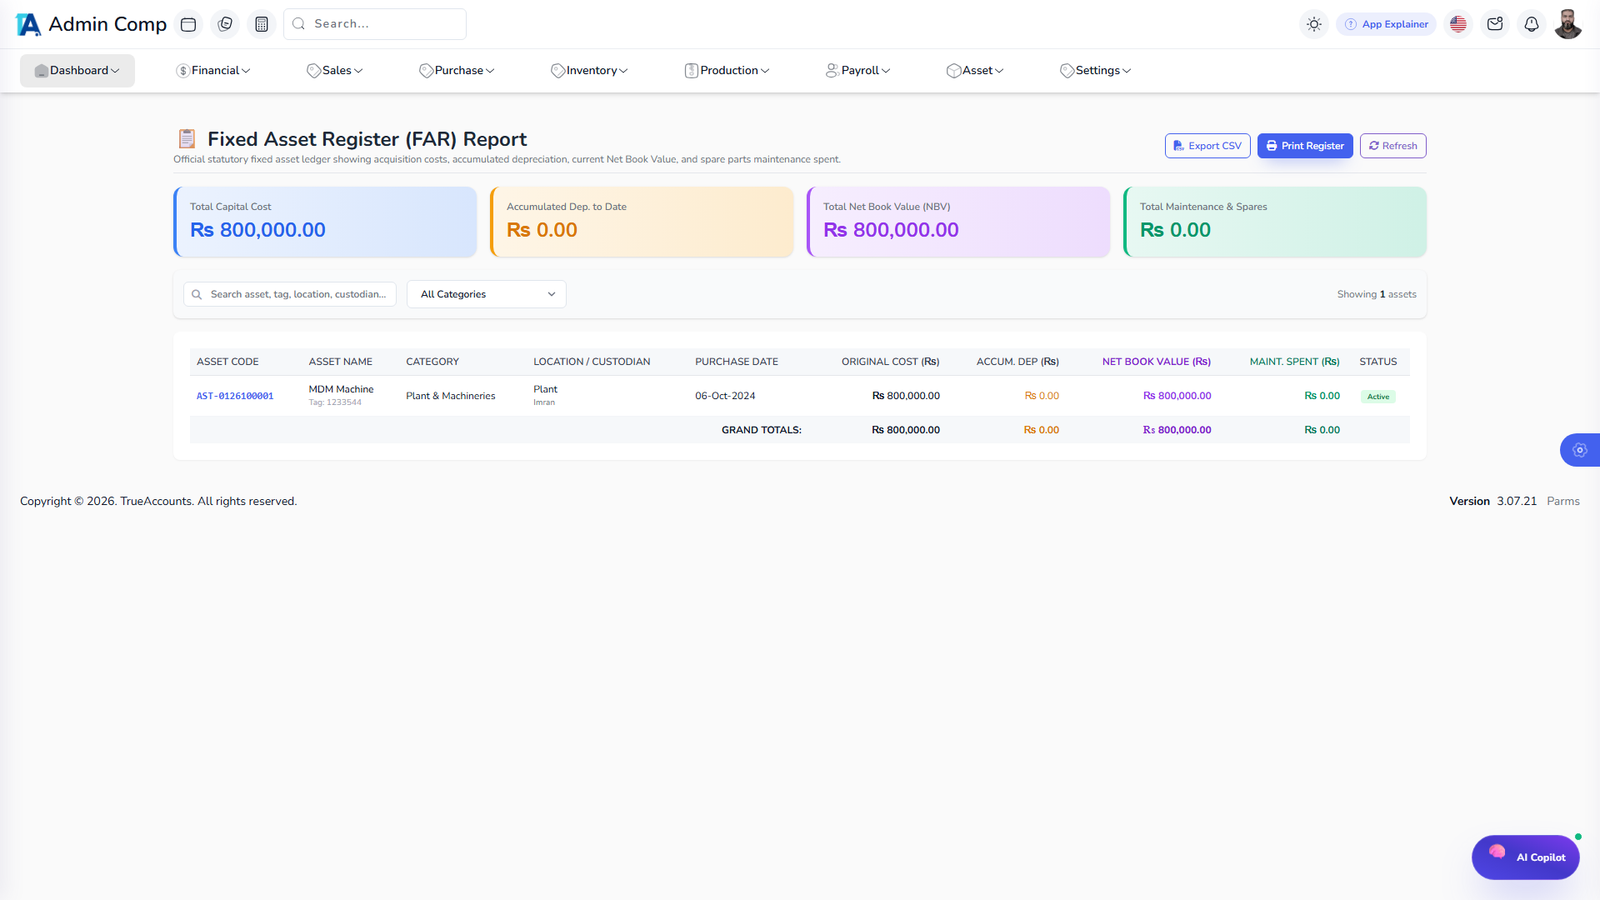The image size is (1600, 900).
Task: Open the Inventory menu
Action: click(589, 70)
